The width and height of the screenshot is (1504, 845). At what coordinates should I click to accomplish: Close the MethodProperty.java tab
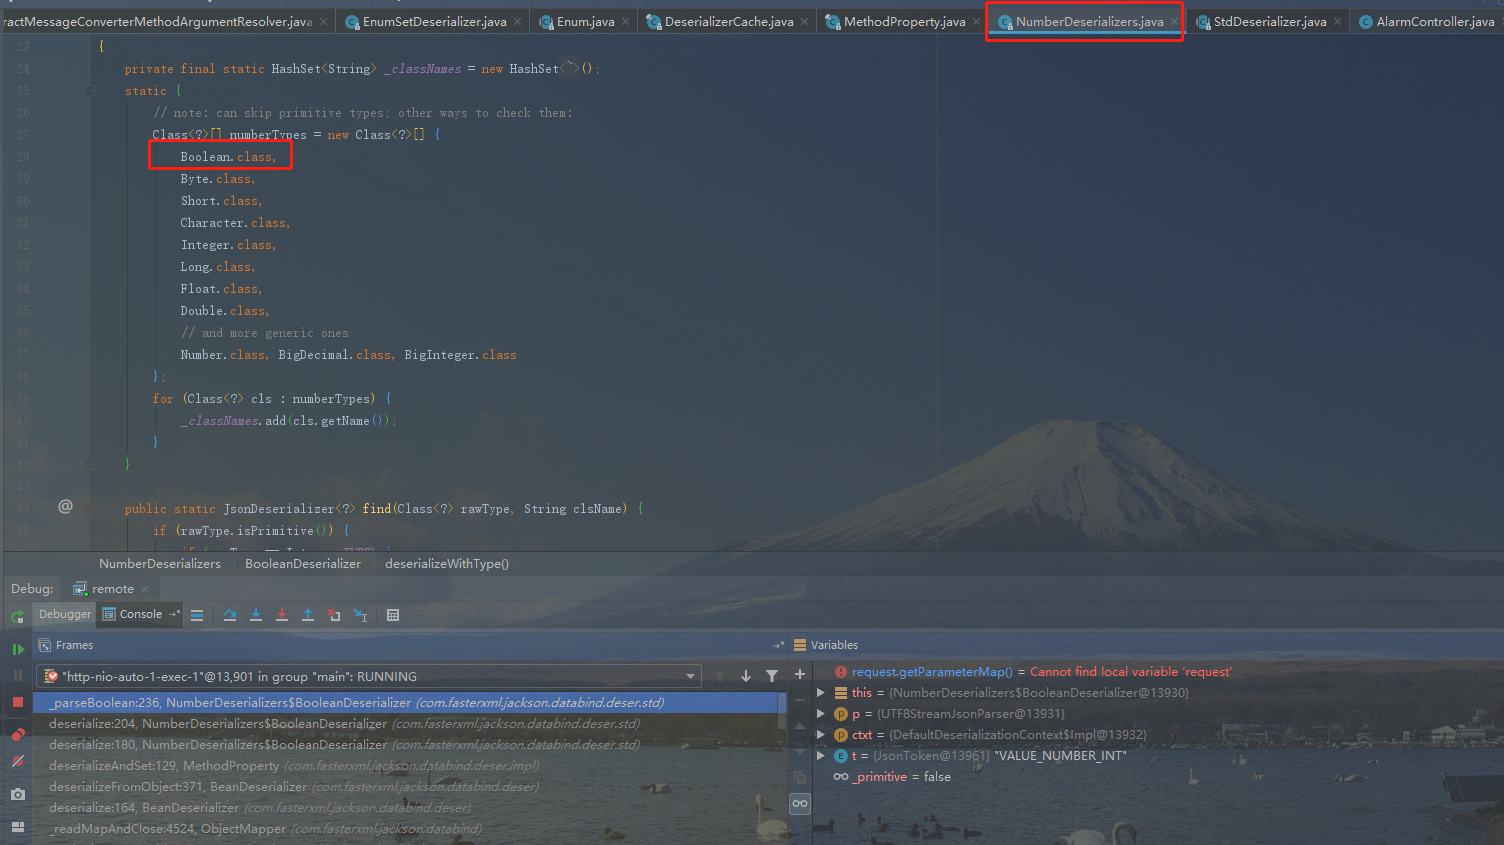tap(977, 21)
